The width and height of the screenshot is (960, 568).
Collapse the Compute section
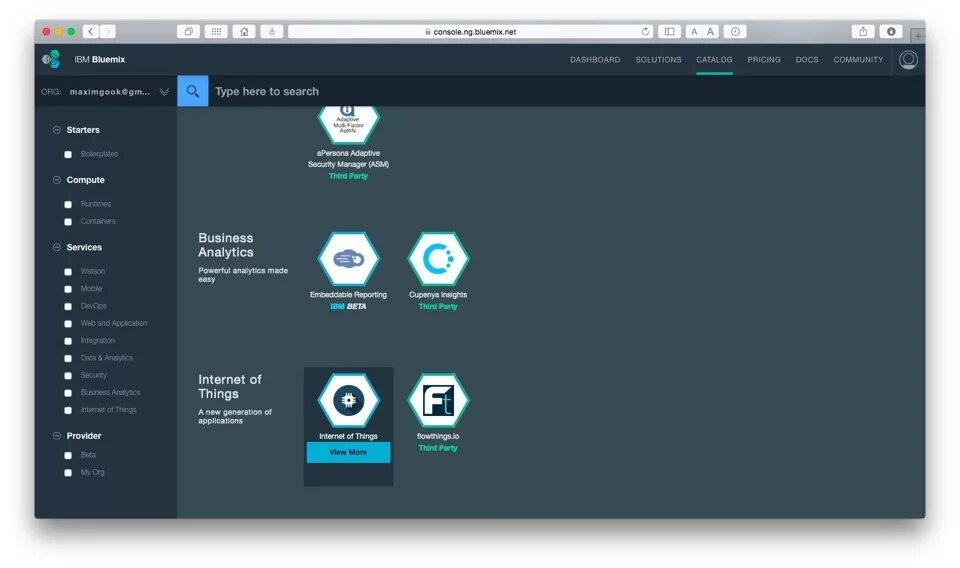click(x=57, y=180)
